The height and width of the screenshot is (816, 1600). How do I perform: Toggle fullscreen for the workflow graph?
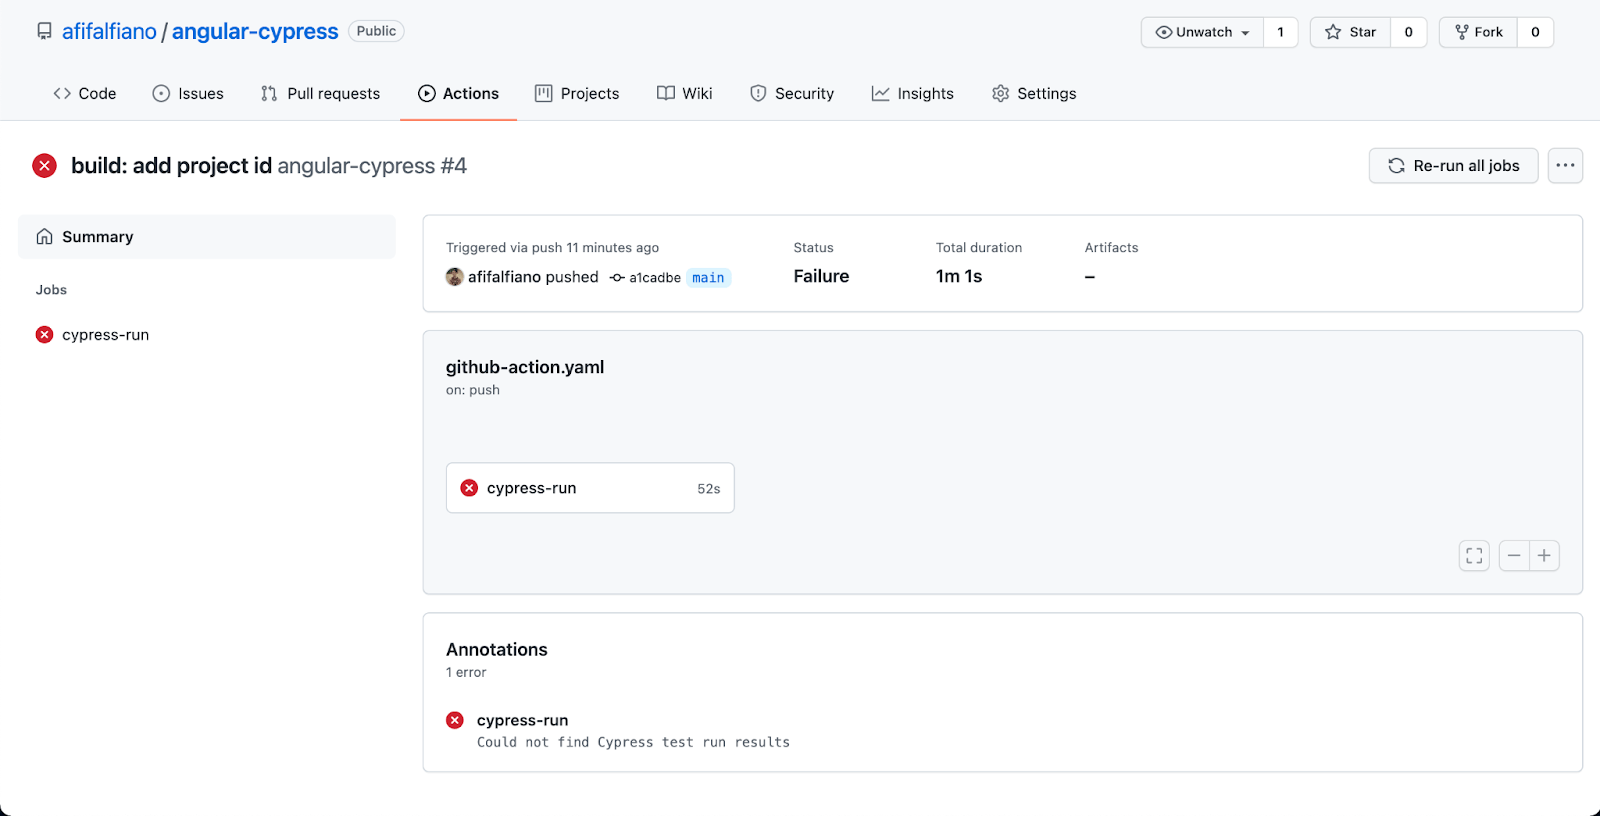[1474, 556]
